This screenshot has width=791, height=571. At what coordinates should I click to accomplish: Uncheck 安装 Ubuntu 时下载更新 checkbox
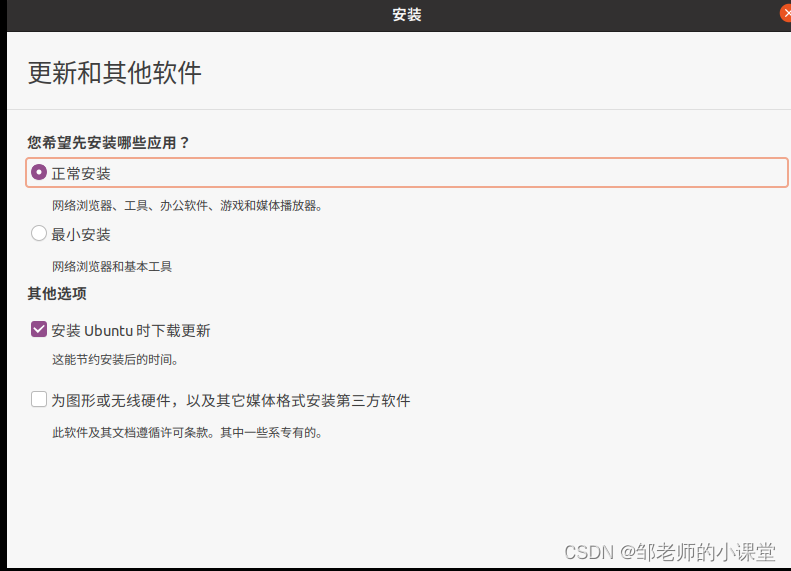click(x=39, y=329)
